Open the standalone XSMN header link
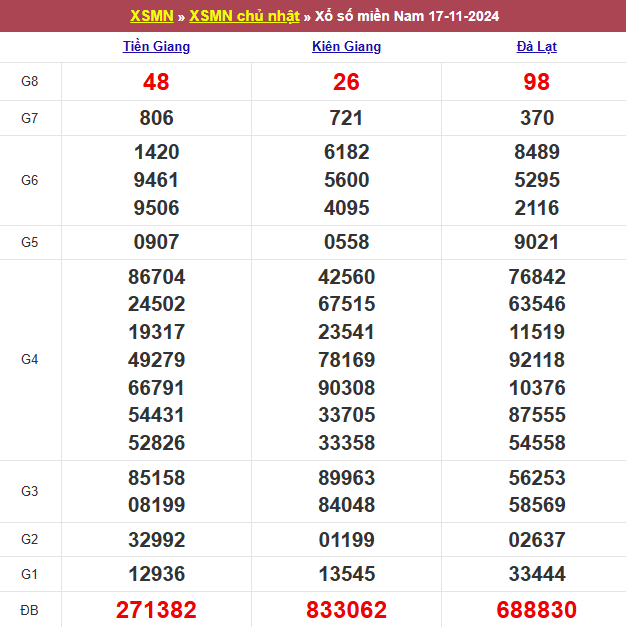Image resolution: width=626 pixels, height=627 pixels. (153, 16)
